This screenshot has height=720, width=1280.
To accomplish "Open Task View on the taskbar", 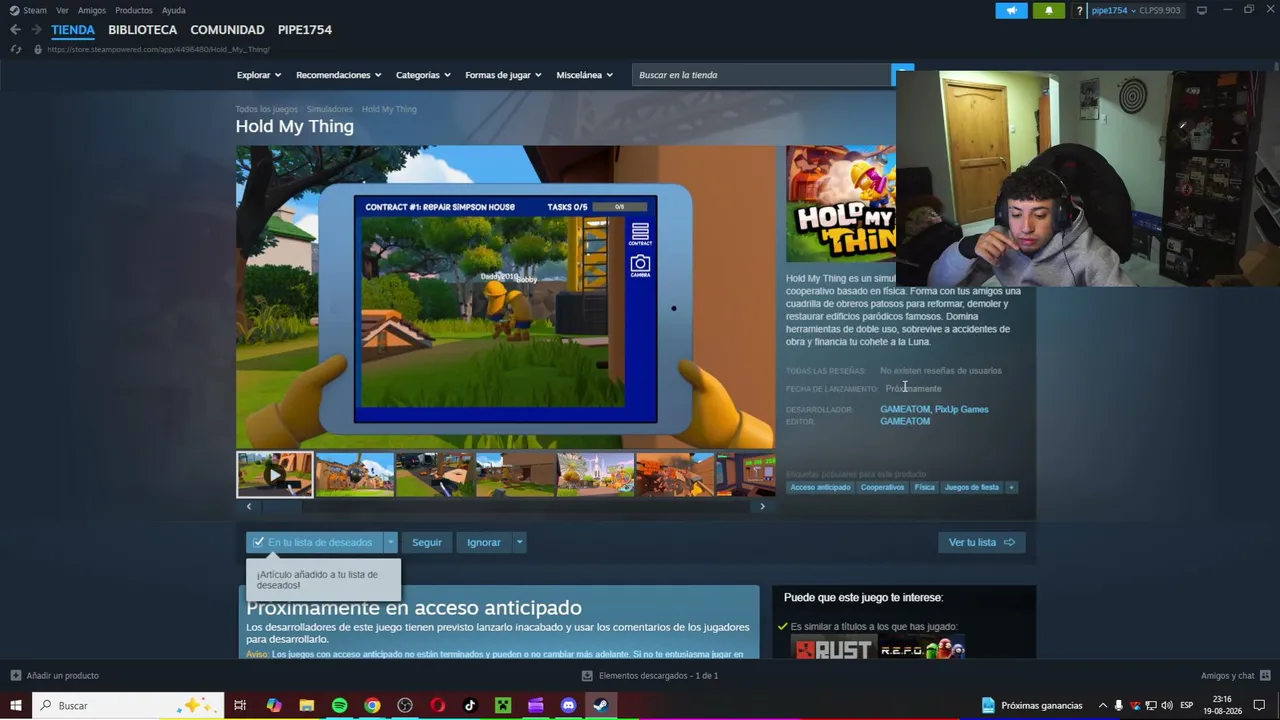I will (240, 706).
